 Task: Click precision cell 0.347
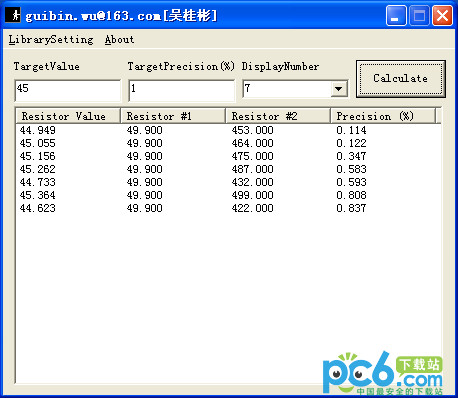[x=351, y=156]
